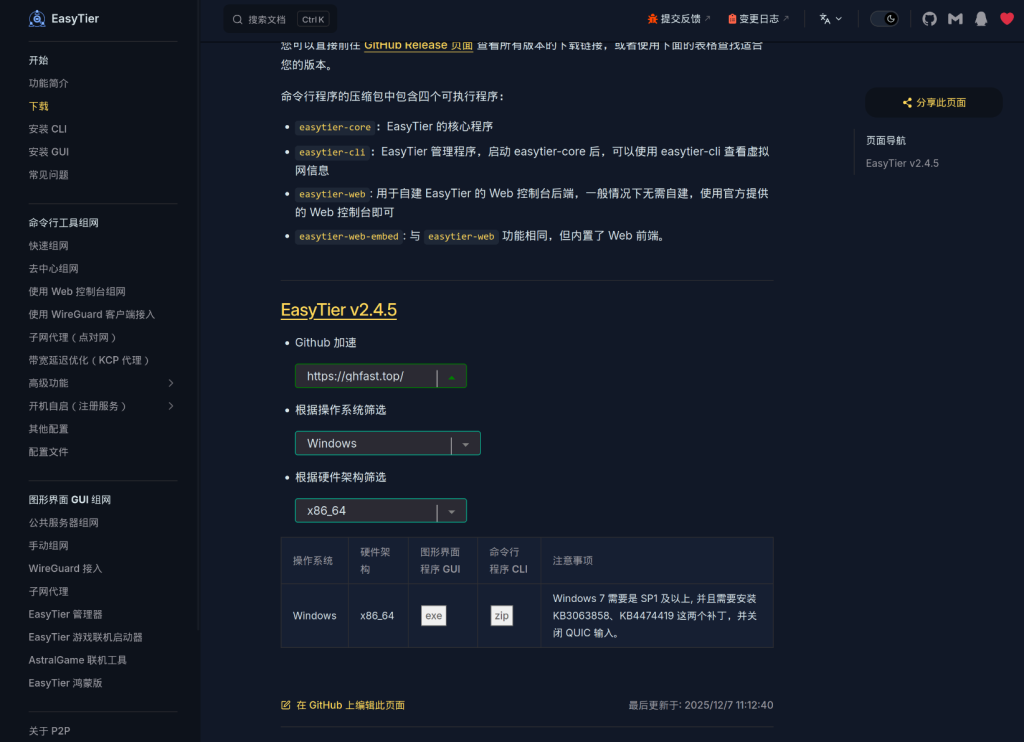The height and width of the screenshot is (742, 1024).
Task: Open the Github 加速 mirror dropdown
Action: [x=452, y=377]
